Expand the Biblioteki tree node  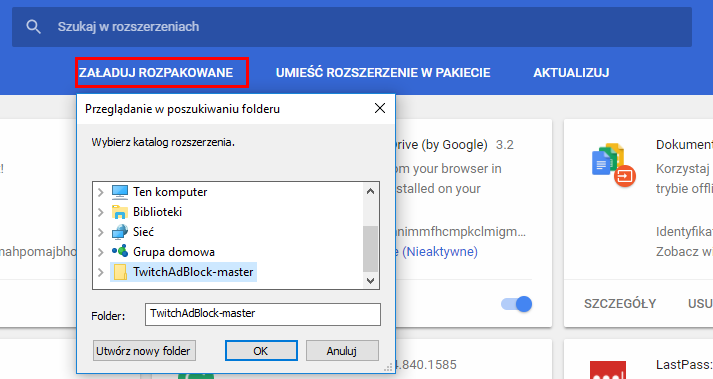coord(101,212)
